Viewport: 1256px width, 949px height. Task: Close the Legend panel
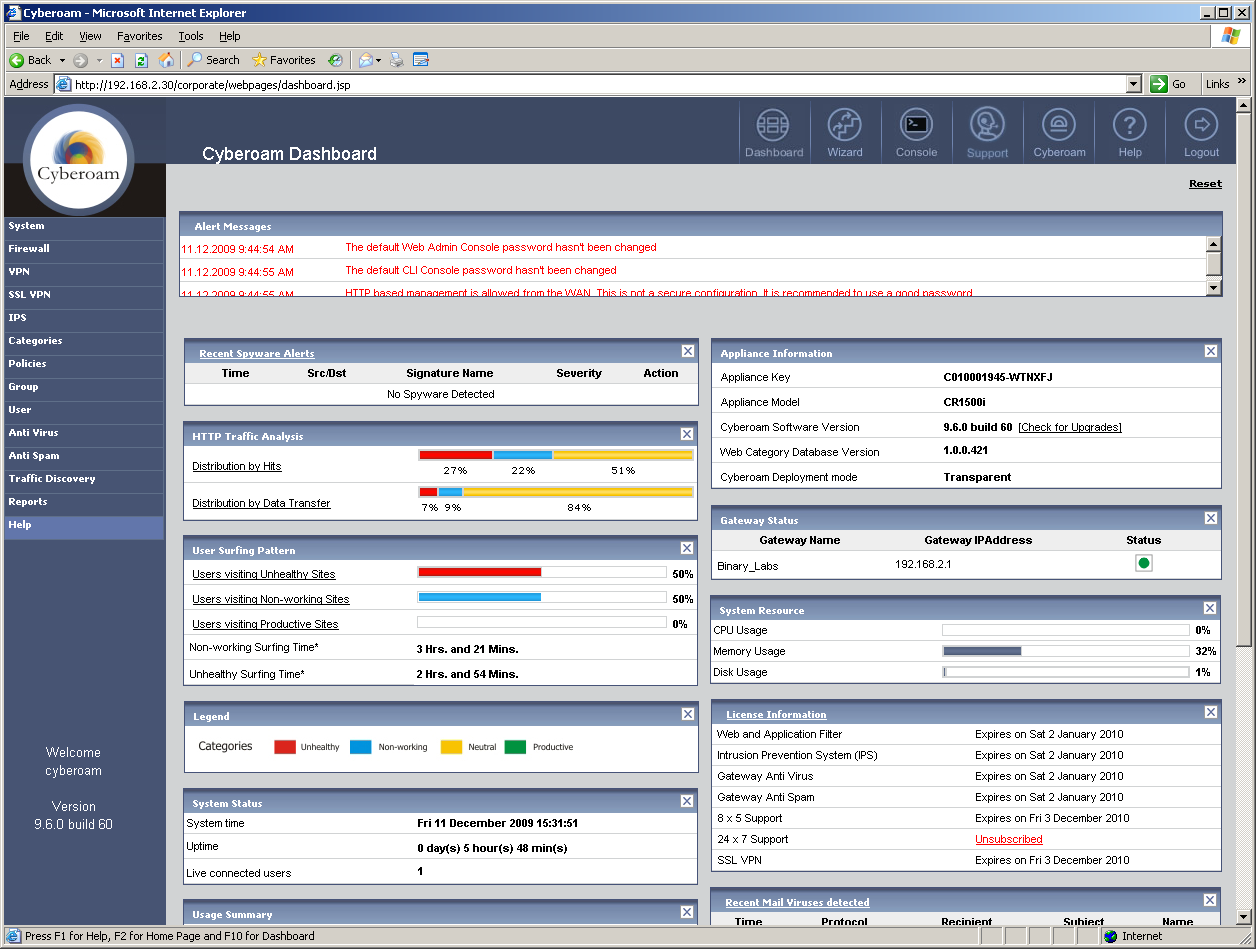(x=687, y=714)
